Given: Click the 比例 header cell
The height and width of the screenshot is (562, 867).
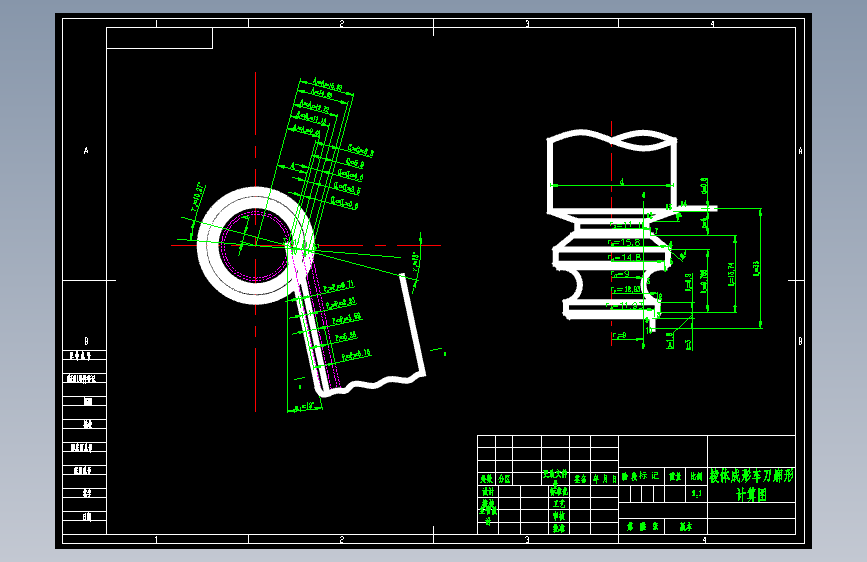Looking at the screenshot, I should 696,476.
